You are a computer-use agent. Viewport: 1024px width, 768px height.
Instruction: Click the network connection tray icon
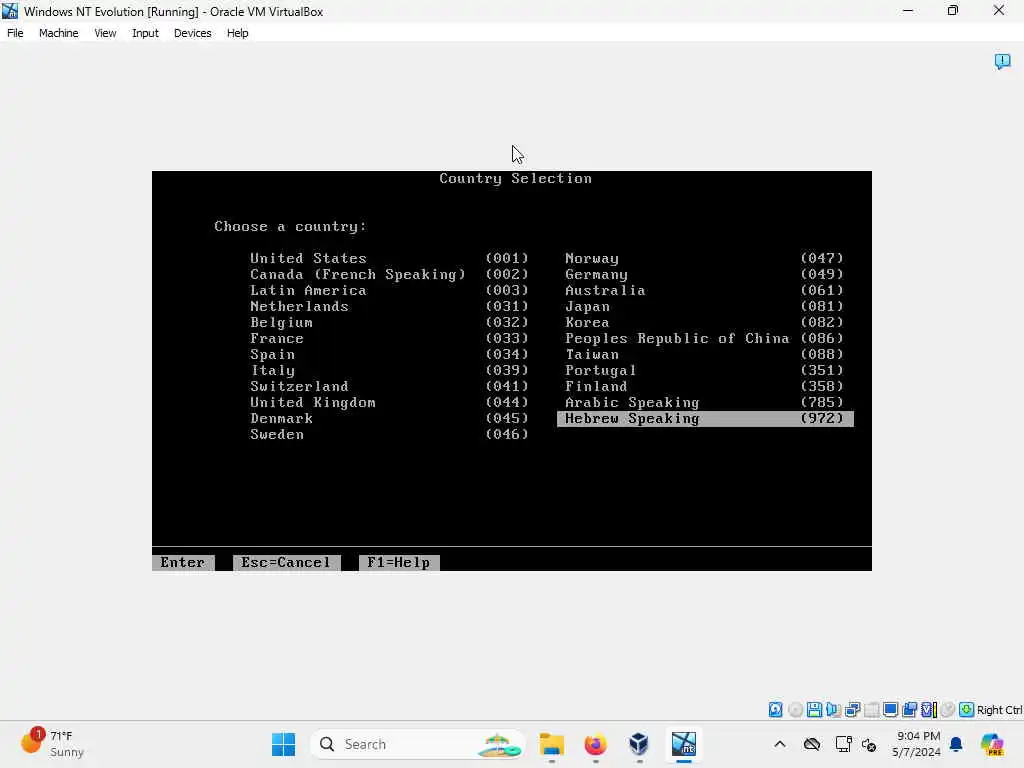pos(843,744)
